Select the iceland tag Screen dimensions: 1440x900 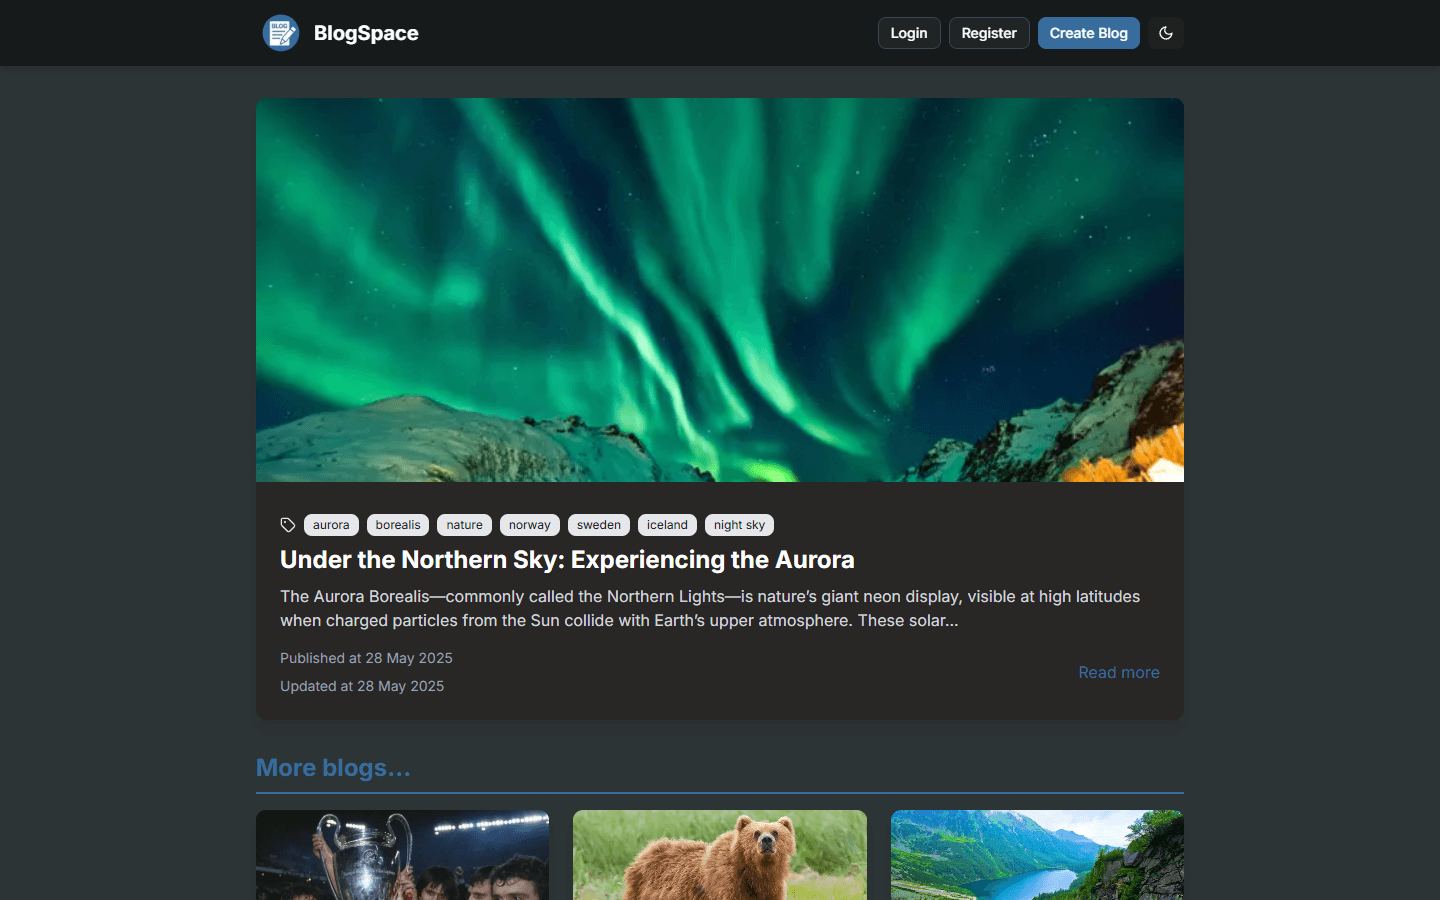click(667, 525)
